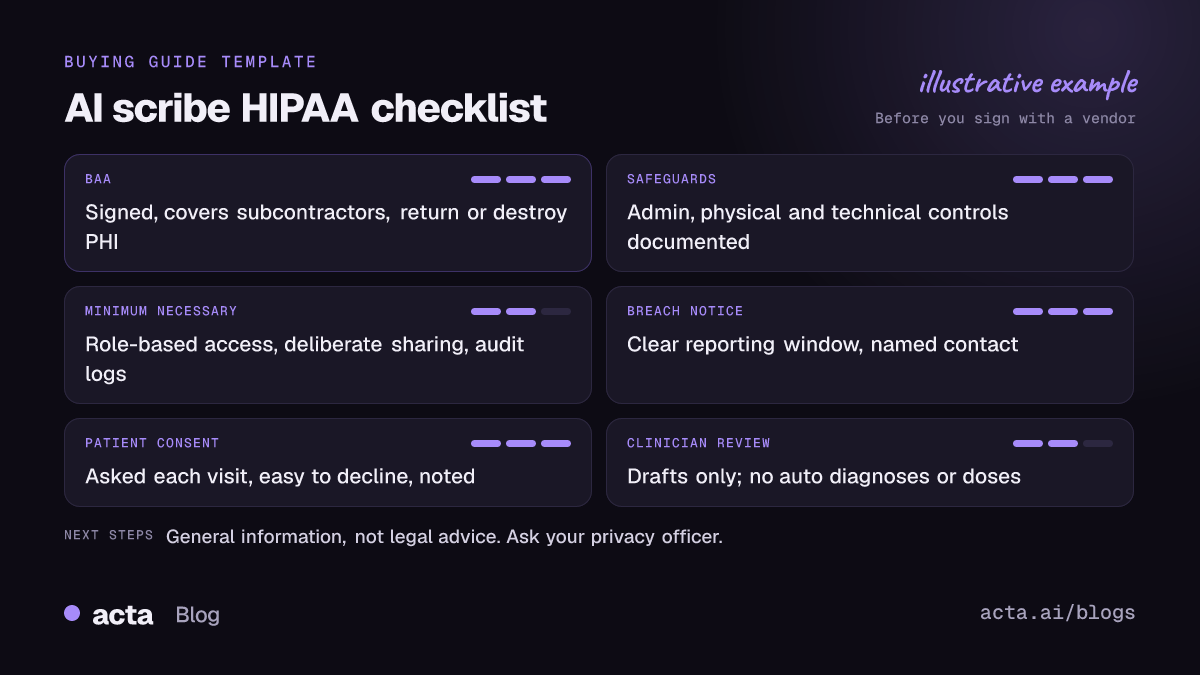Click 'Drafts only; no auto diagnoses' text
This screenshot has width=1200, height=675.
click(824, 477)
